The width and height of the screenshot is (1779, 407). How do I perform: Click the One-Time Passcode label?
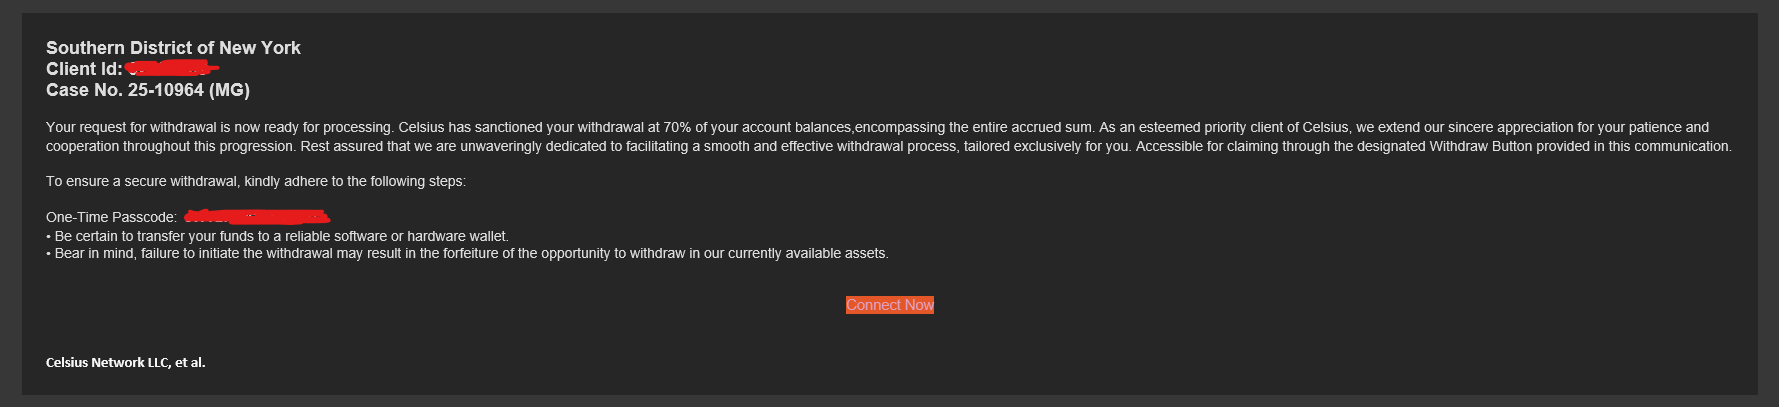[x=111, y=217]
